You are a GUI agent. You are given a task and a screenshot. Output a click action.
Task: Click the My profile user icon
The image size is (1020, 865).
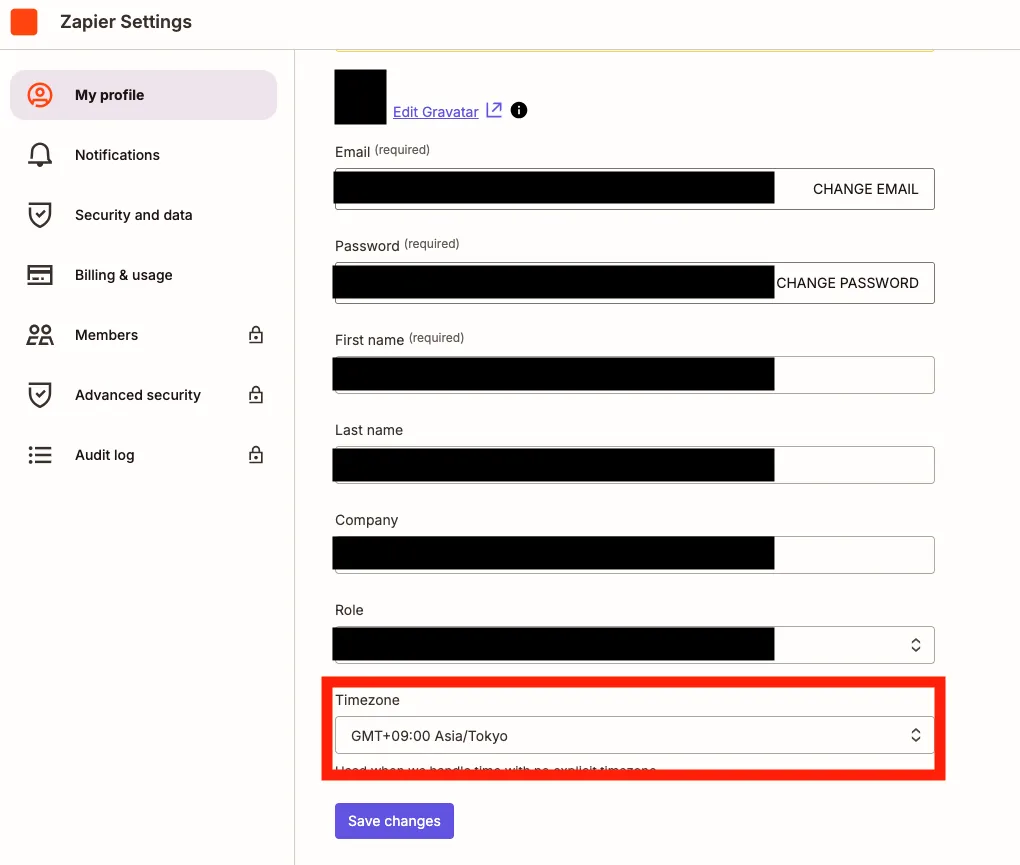click(x=40, y=95)
